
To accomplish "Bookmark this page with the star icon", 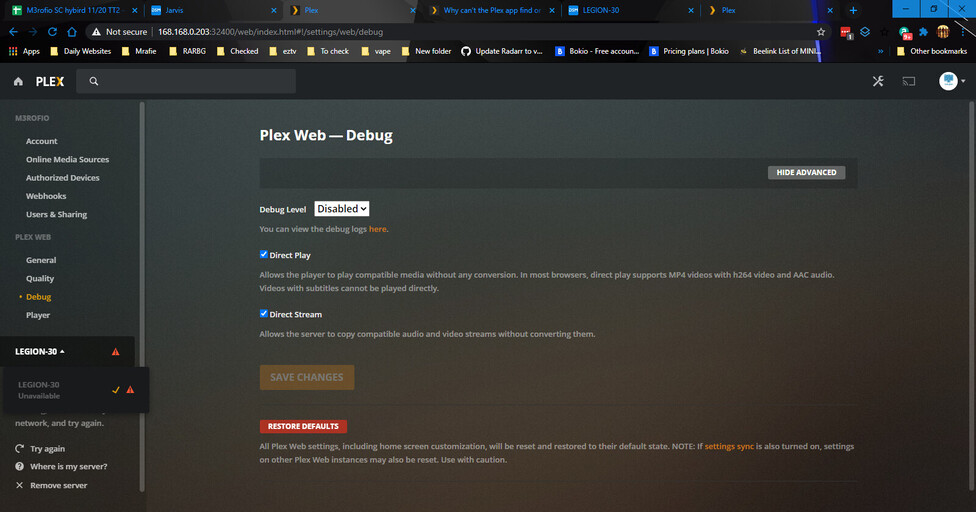I will (x=821, y=32).
